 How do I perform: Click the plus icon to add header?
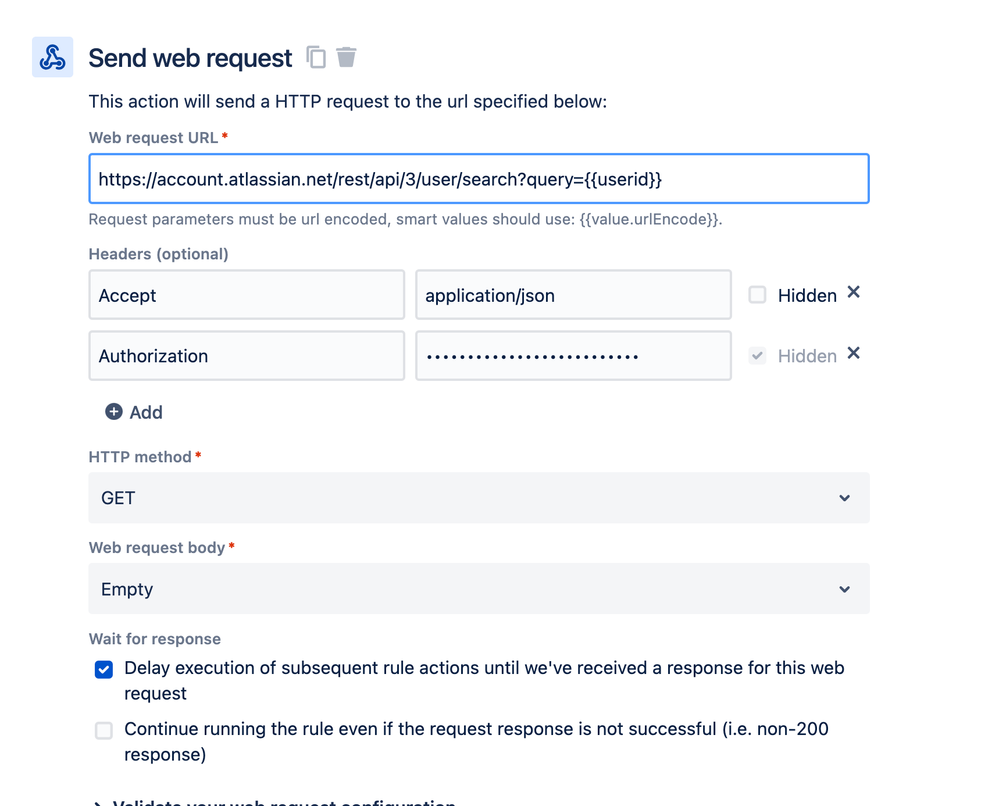114,412
